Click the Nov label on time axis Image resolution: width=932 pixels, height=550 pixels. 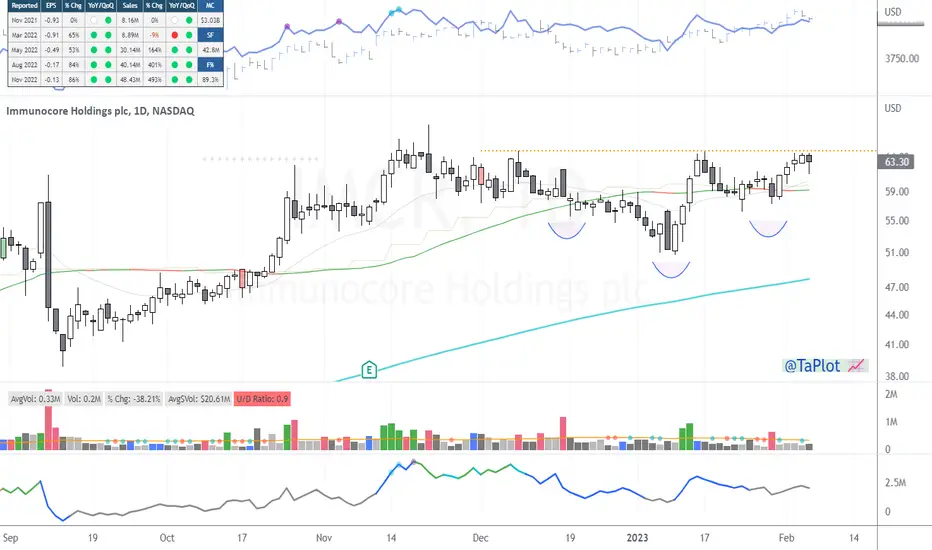point(324,538)
